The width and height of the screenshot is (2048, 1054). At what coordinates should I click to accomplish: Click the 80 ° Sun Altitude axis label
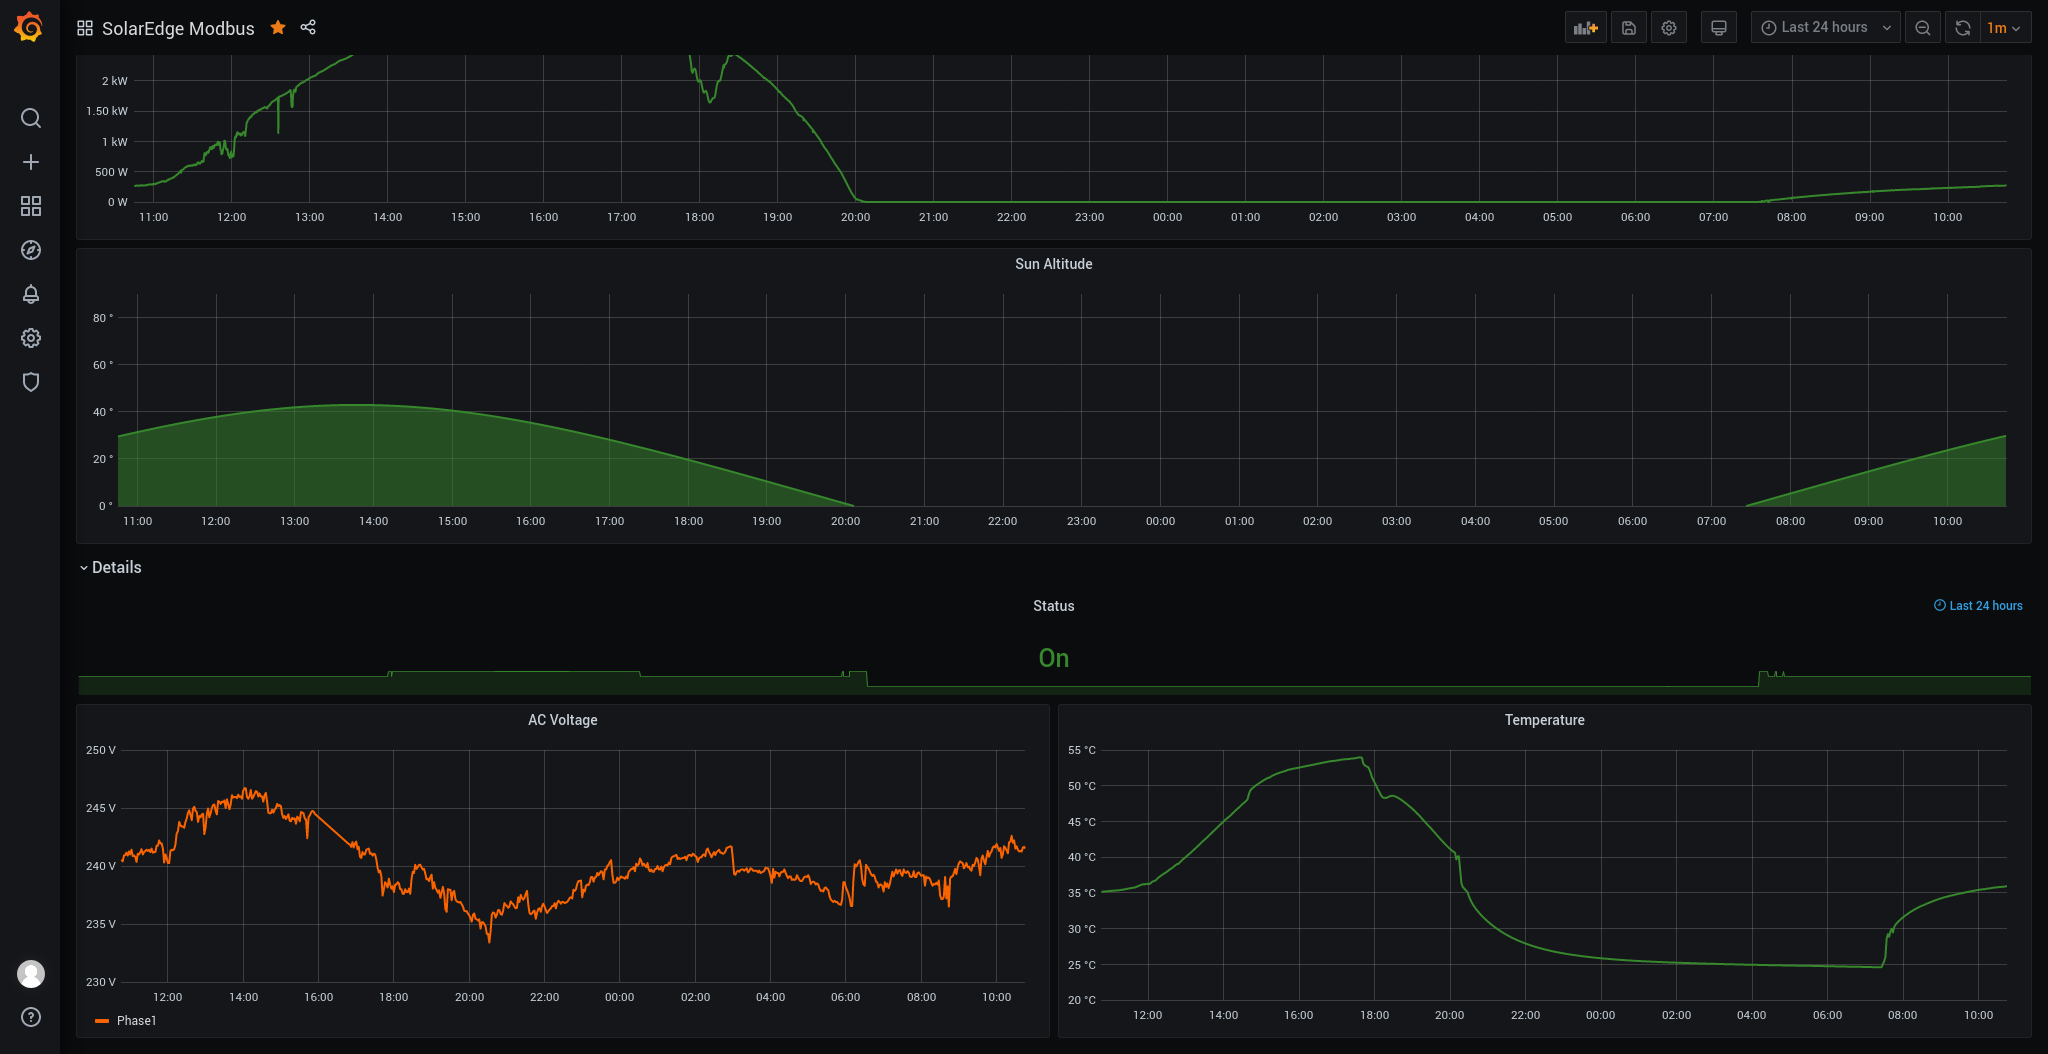click(x=103, y=318)
